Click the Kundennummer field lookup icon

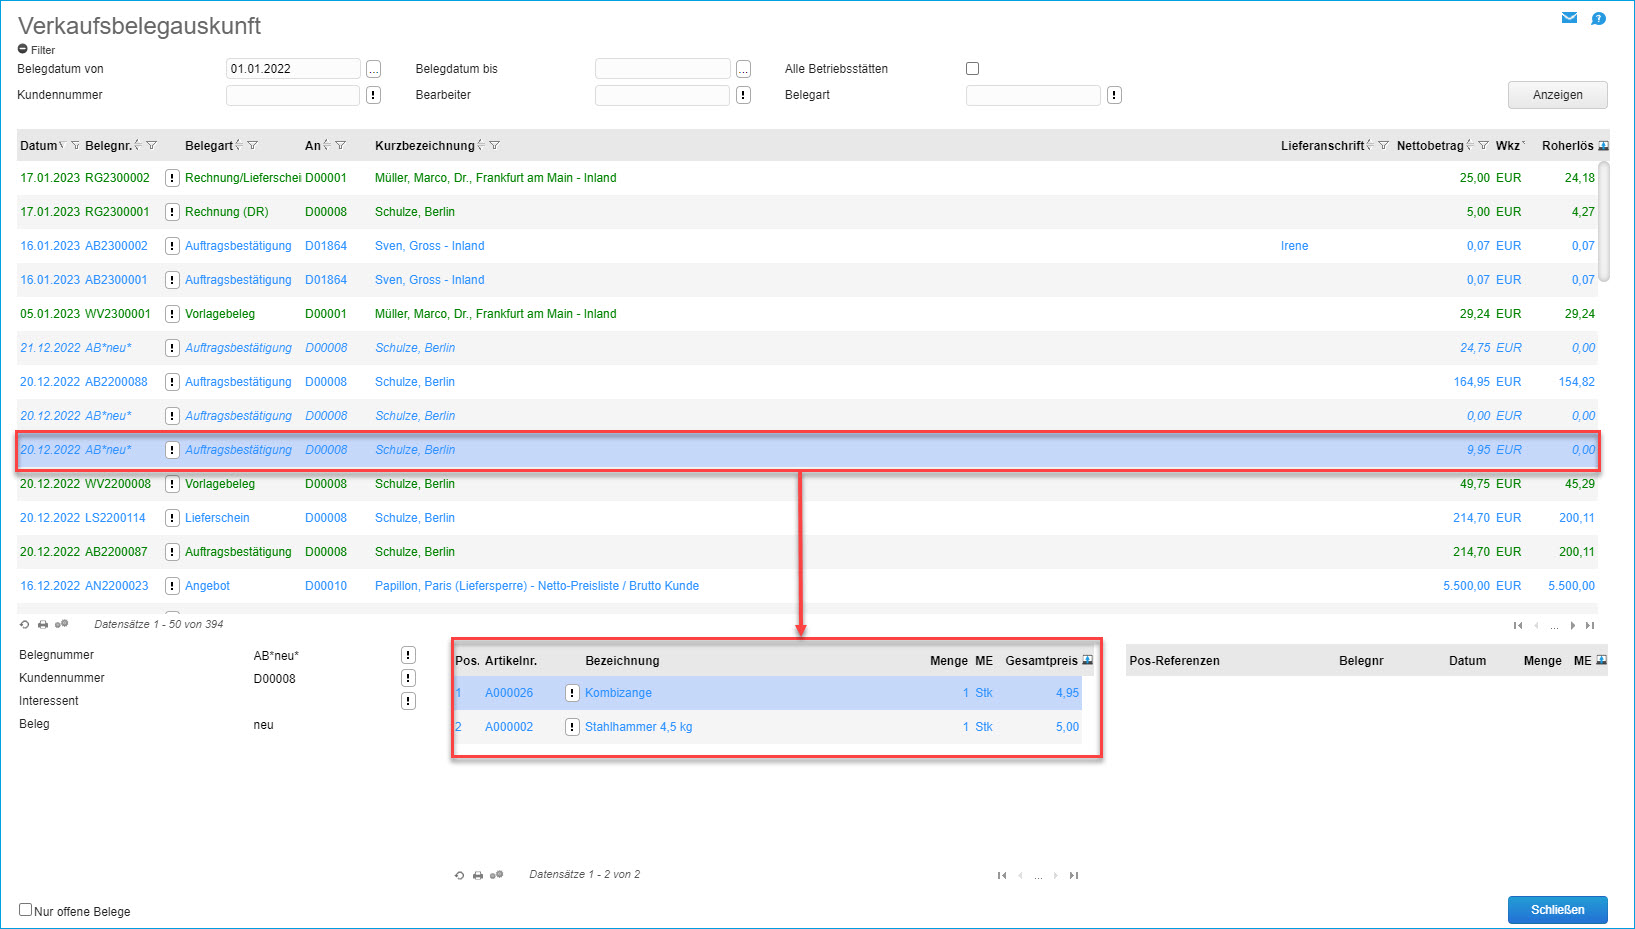[373, 95]
